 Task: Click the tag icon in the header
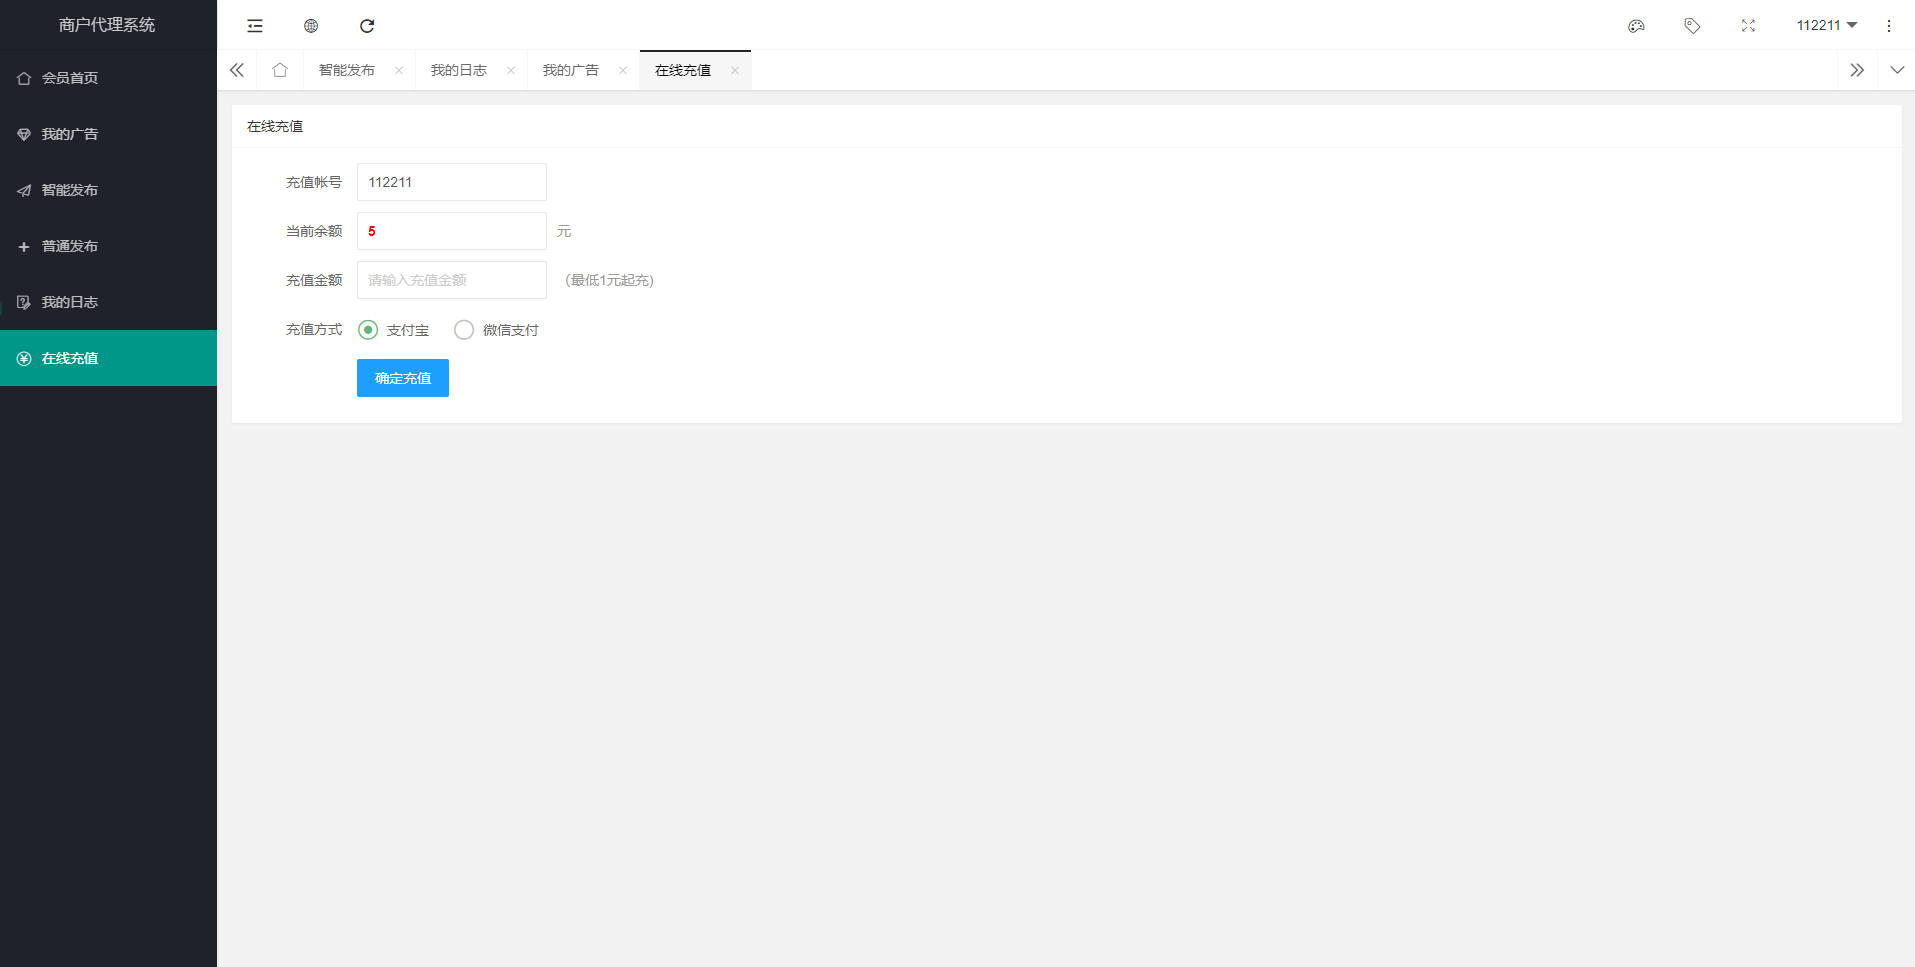pyautogui.click(x=1692, y=25)
